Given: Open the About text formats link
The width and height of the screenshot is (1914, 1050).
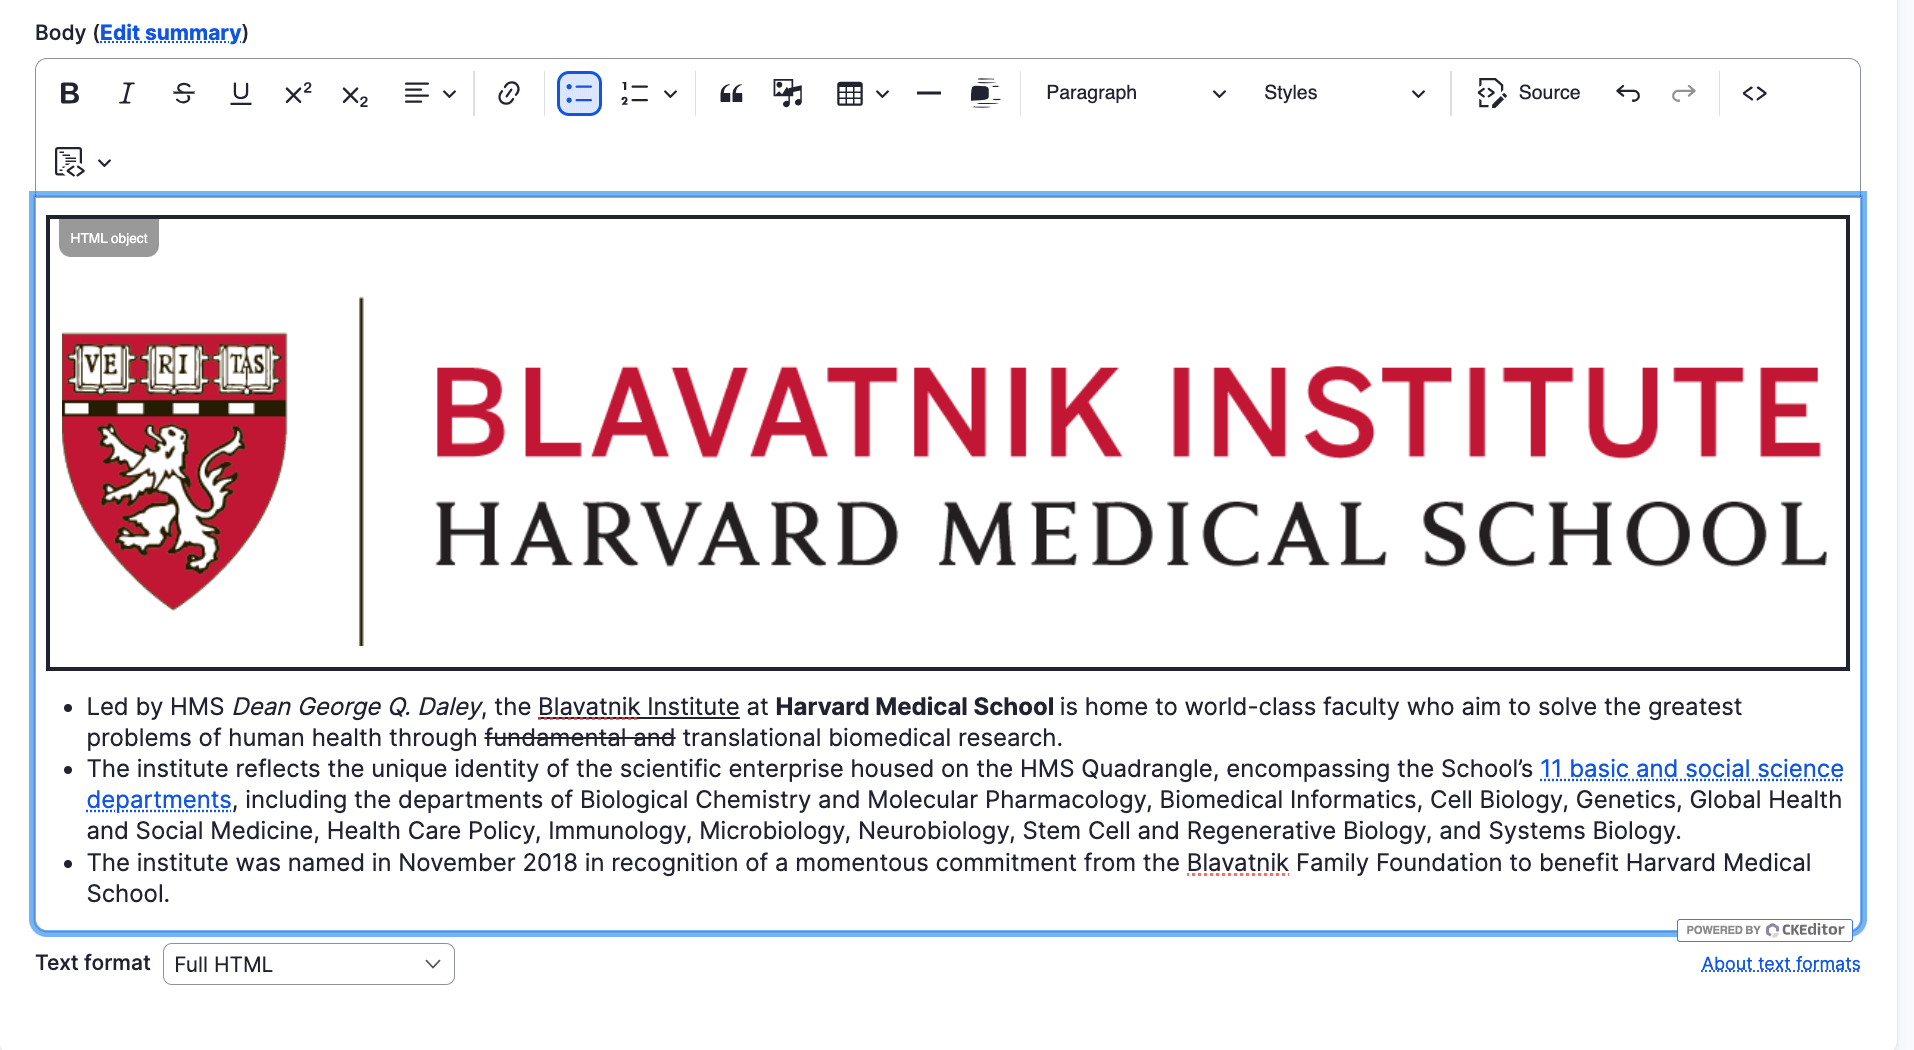Looking at the screenshot, I should [1780, 964].
